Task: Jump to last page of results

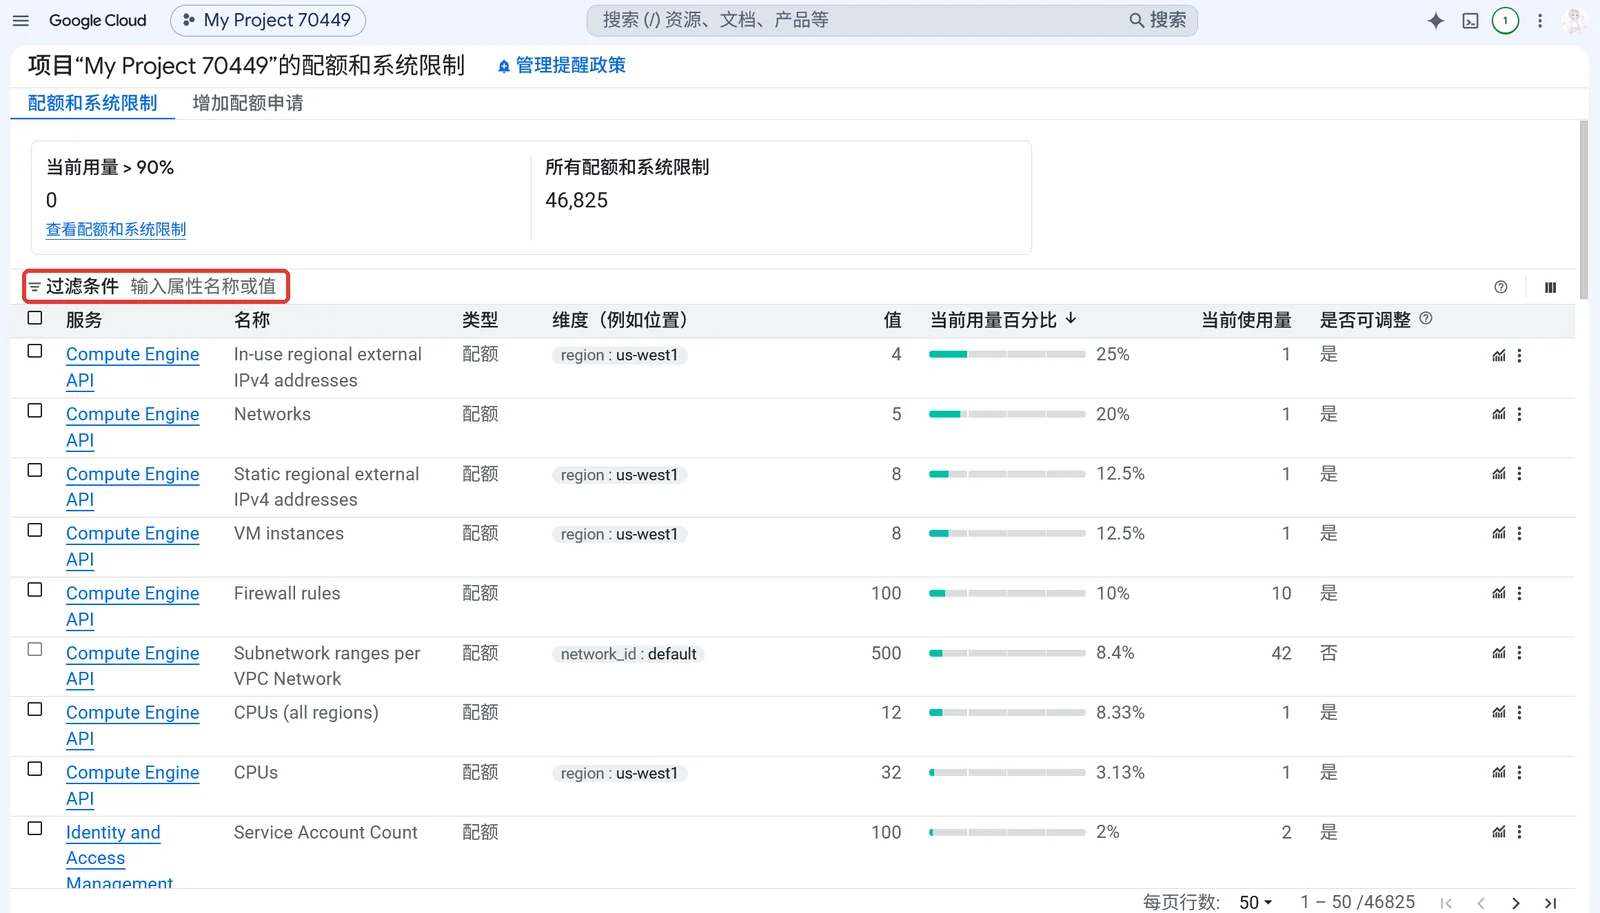Action: tap(1551, 903)
